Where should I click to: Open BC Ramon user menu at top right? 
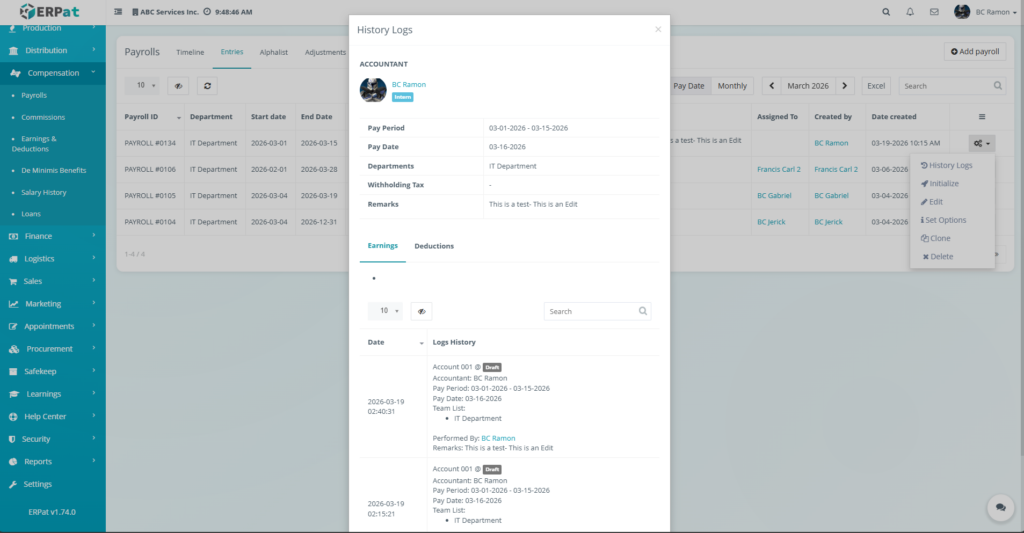985,12
